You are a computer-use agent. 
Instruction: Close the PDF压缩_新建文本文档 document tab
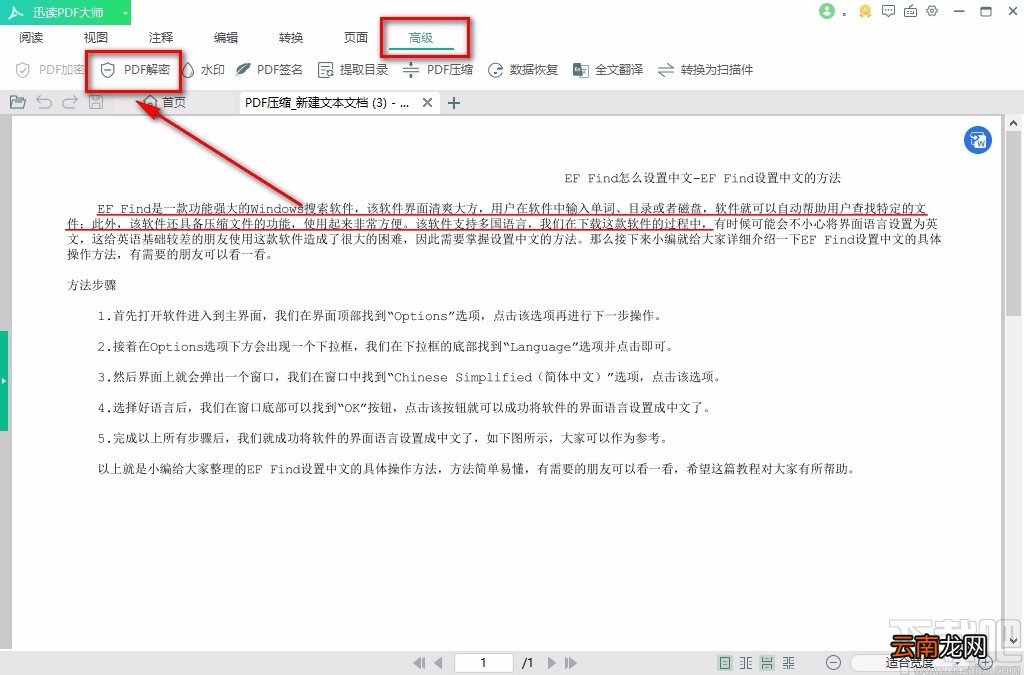tap(427, 102)
